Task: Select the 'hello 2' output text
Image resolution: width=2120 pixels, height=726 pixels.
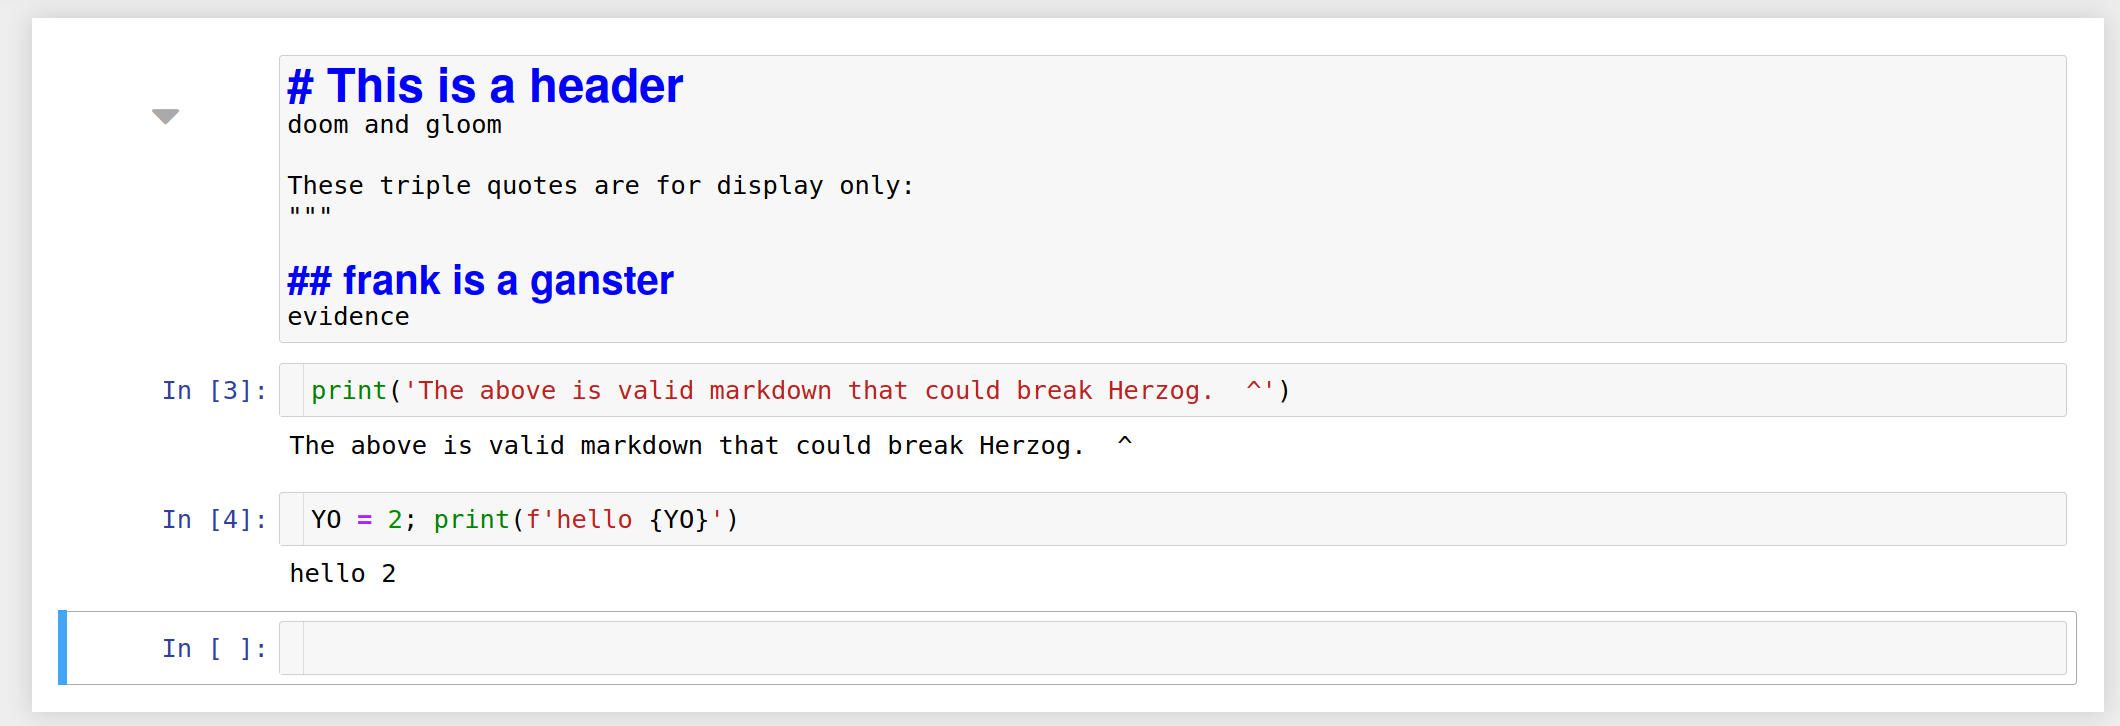Action: (x=343, y=573)
